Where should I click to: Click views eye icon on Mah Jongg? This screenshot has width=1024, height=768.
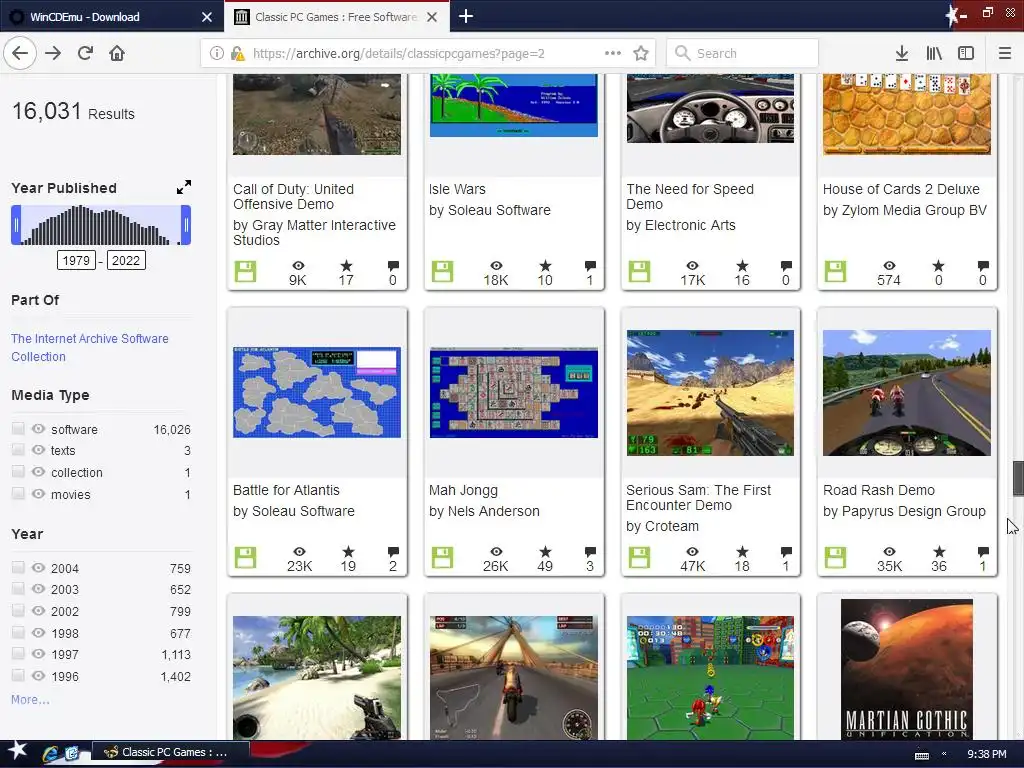(x=496, y=552)
